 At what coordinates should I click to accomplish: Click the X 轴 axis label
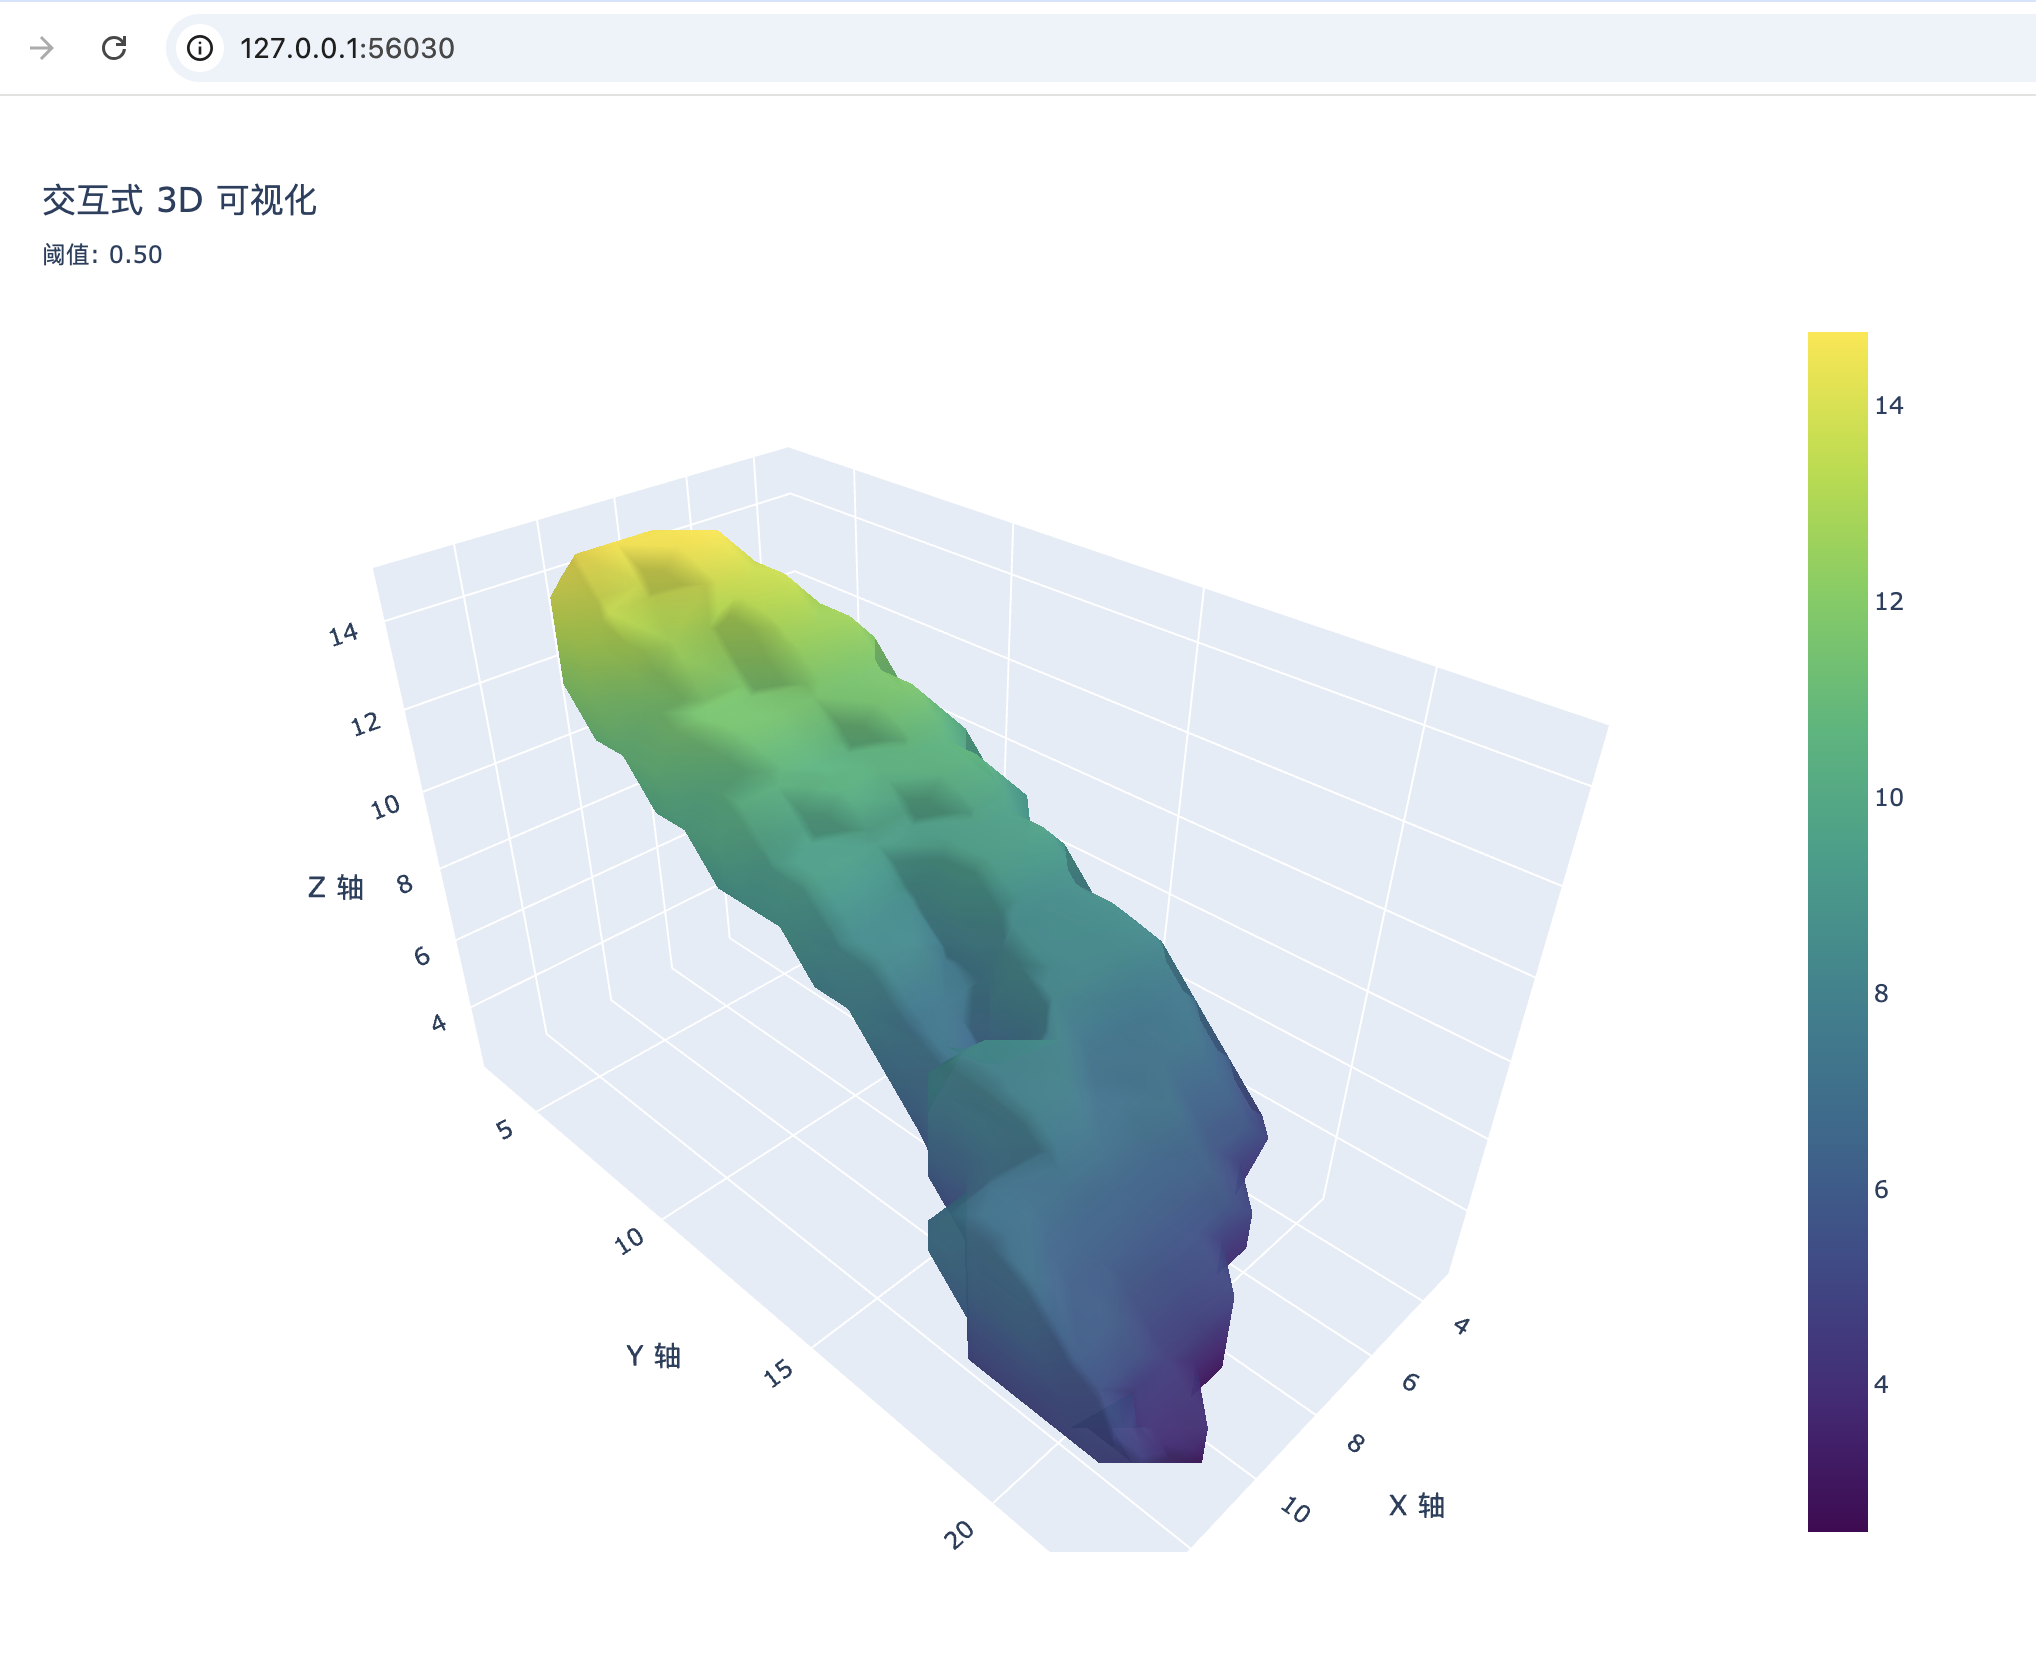(1416, 1505)
